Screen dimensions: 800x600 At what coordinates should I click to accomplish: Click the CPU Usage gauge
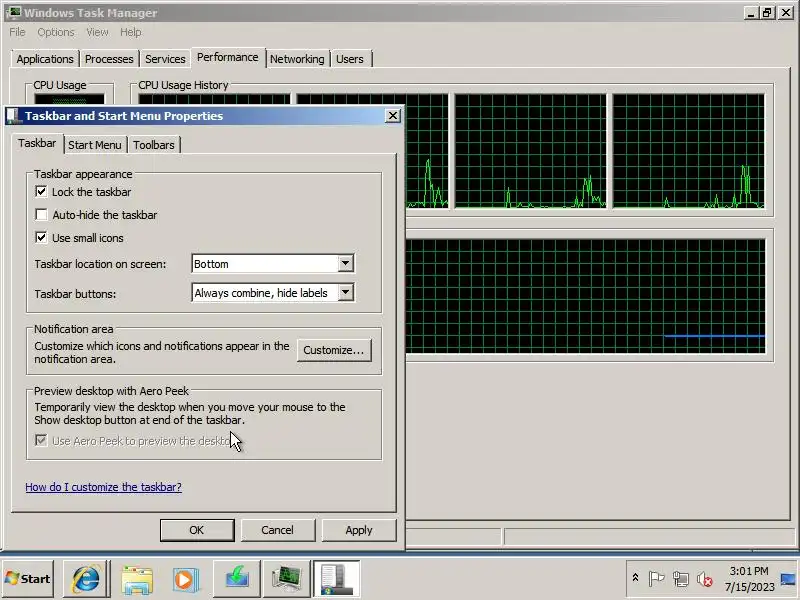69,99
